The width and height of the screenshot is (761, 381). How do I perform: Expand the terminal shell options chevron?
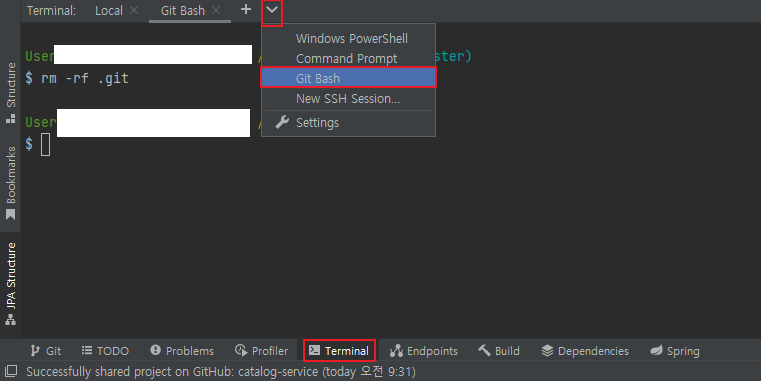click(x=272, y=10)
